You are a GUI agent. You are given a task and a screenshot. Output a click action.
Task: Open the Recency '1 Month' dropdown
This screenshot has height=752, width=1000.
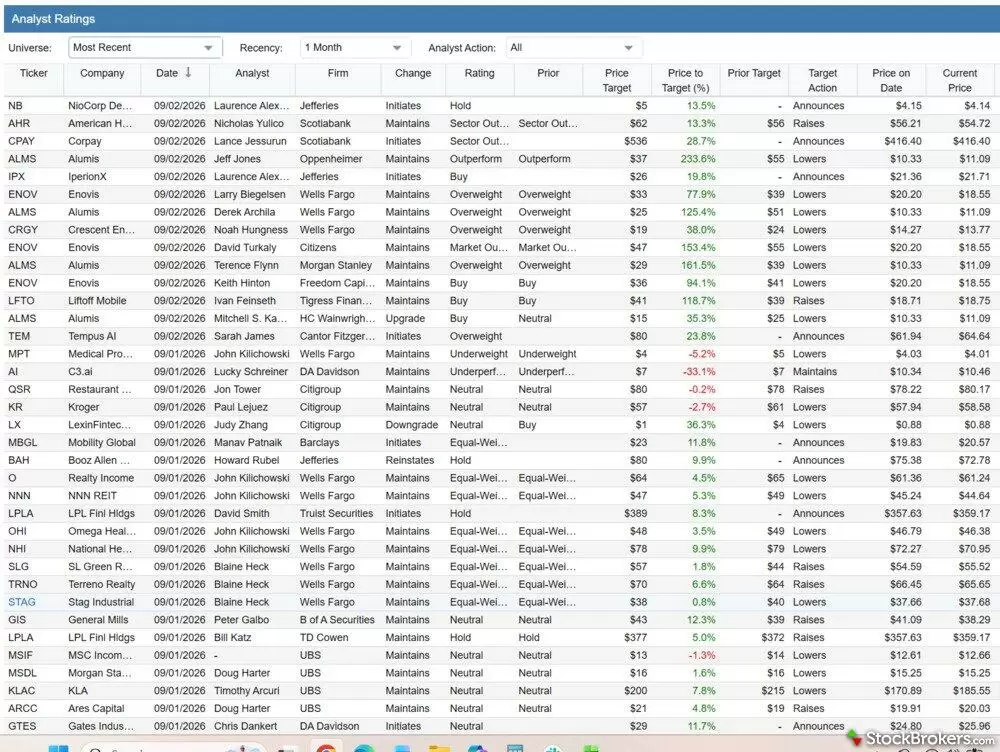tap(354, 47)
